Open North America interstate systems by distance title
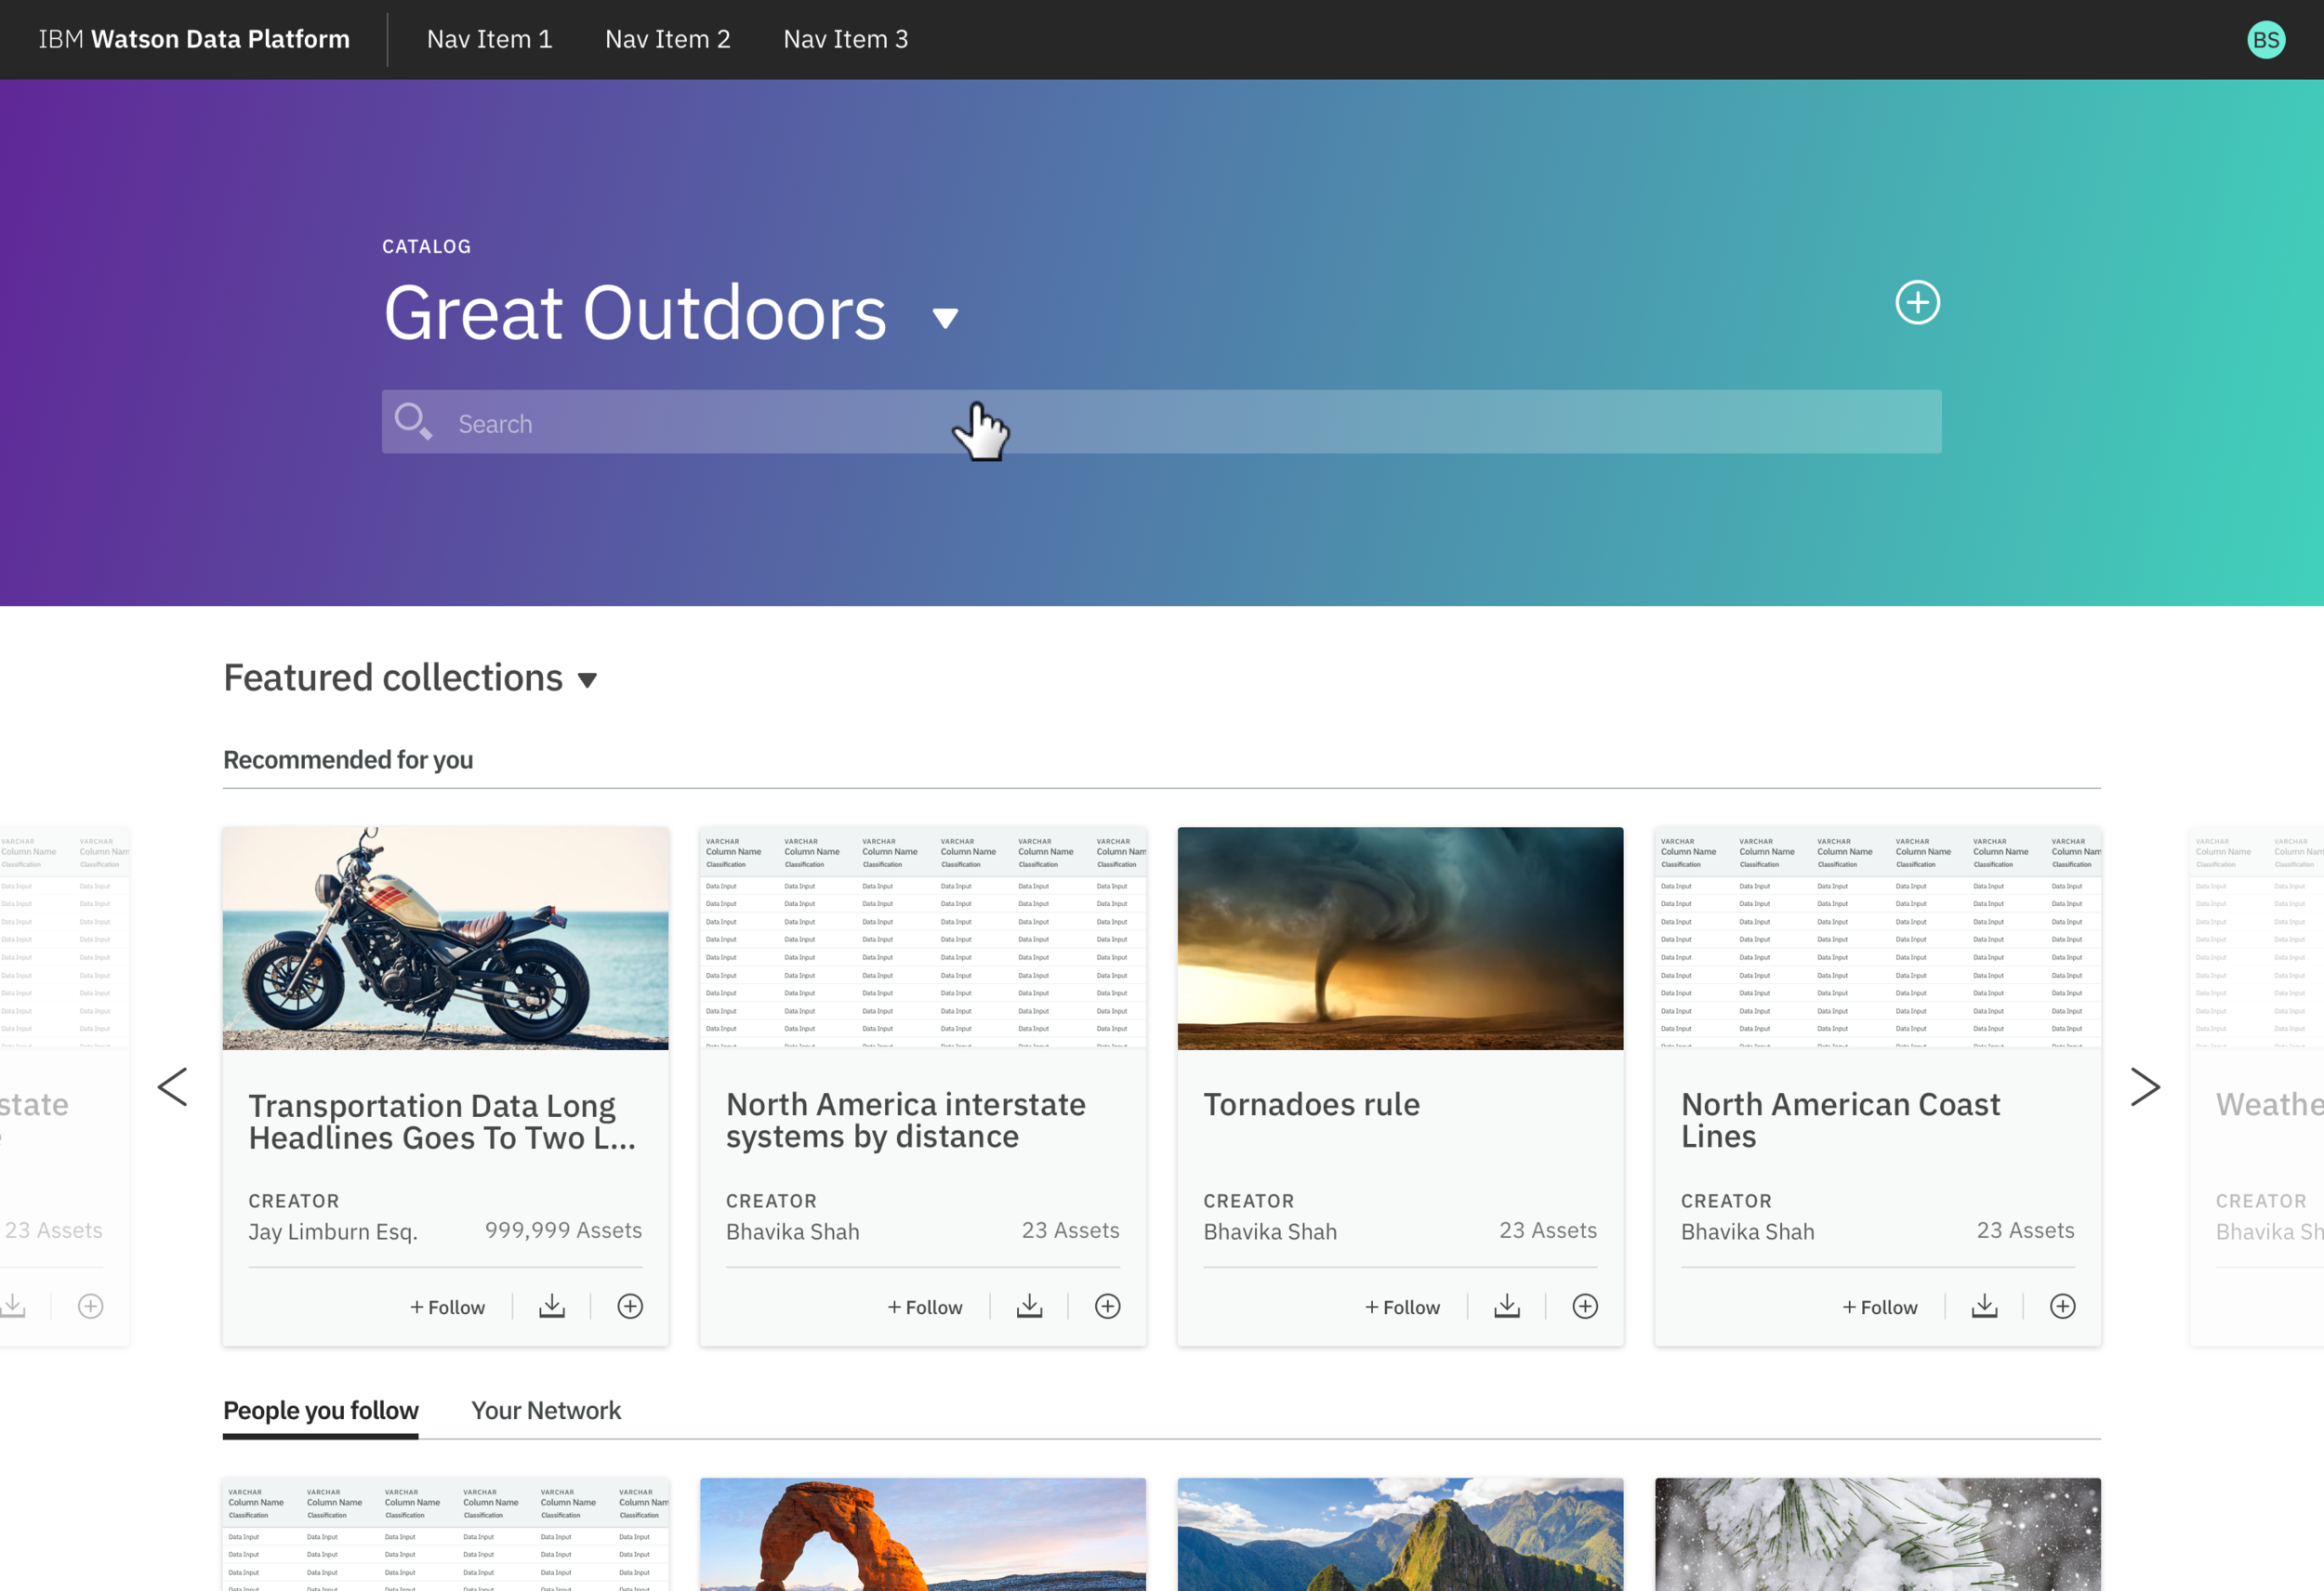Screen dimensions: 2324x1591 (x=906, y=1120)
